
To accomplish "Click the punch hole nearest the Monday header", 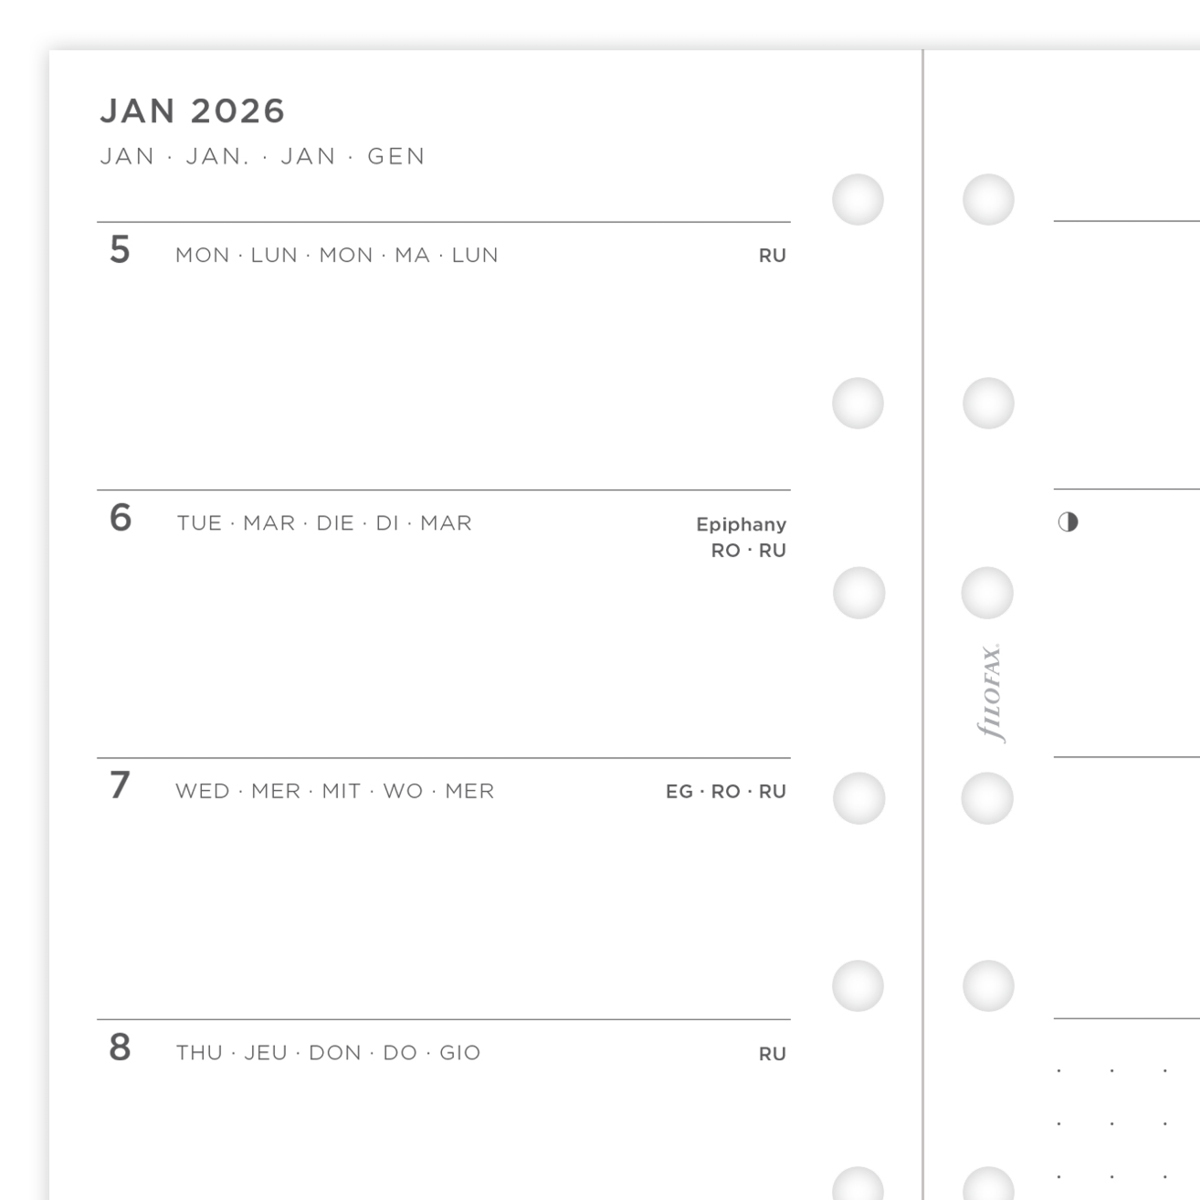I will coord(858,199).
